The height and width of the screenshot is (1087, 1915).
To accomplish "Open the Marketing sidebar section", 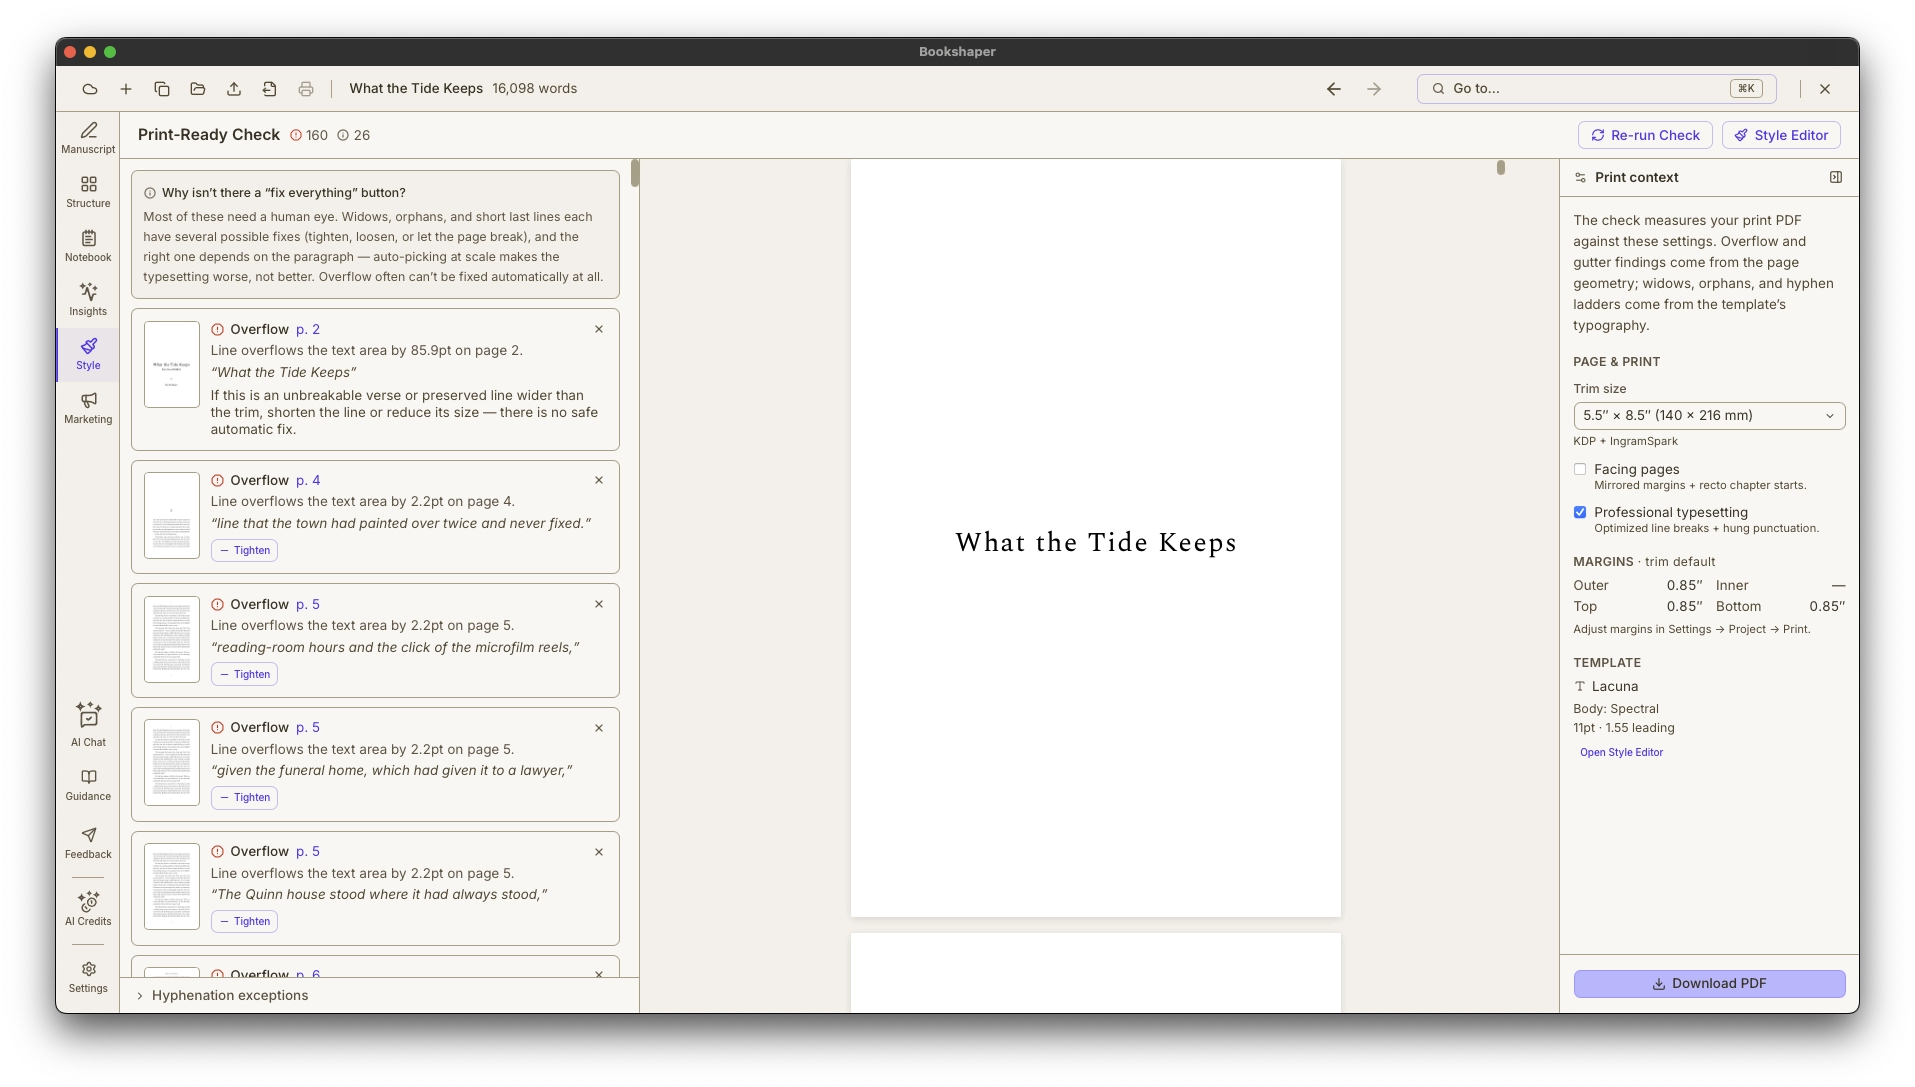I will click(88, 408).
